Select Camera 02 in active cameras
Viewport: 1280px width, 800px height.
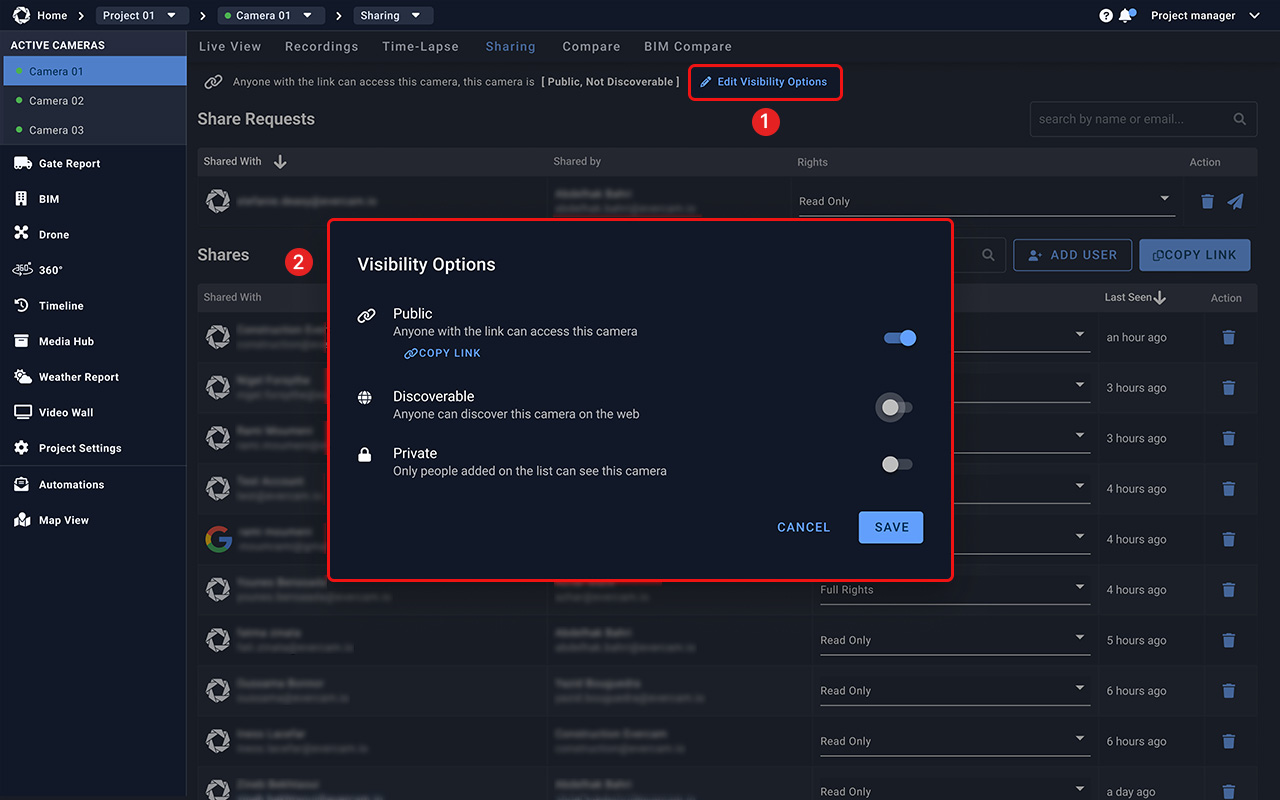pos(95,101)
